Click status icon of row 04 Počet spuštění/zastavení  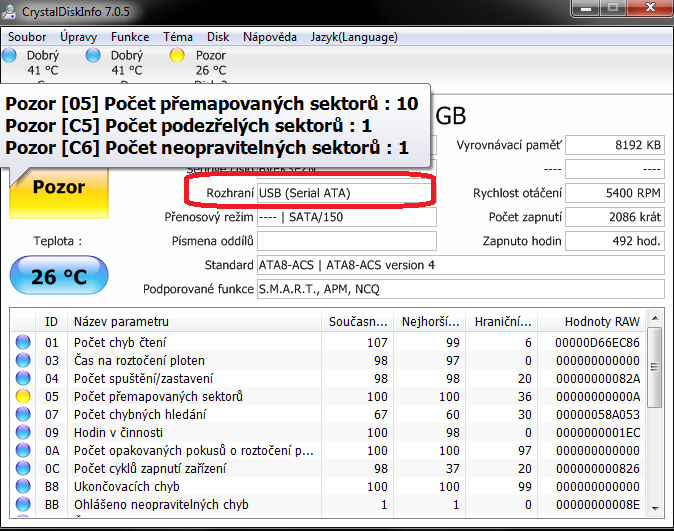23,378
